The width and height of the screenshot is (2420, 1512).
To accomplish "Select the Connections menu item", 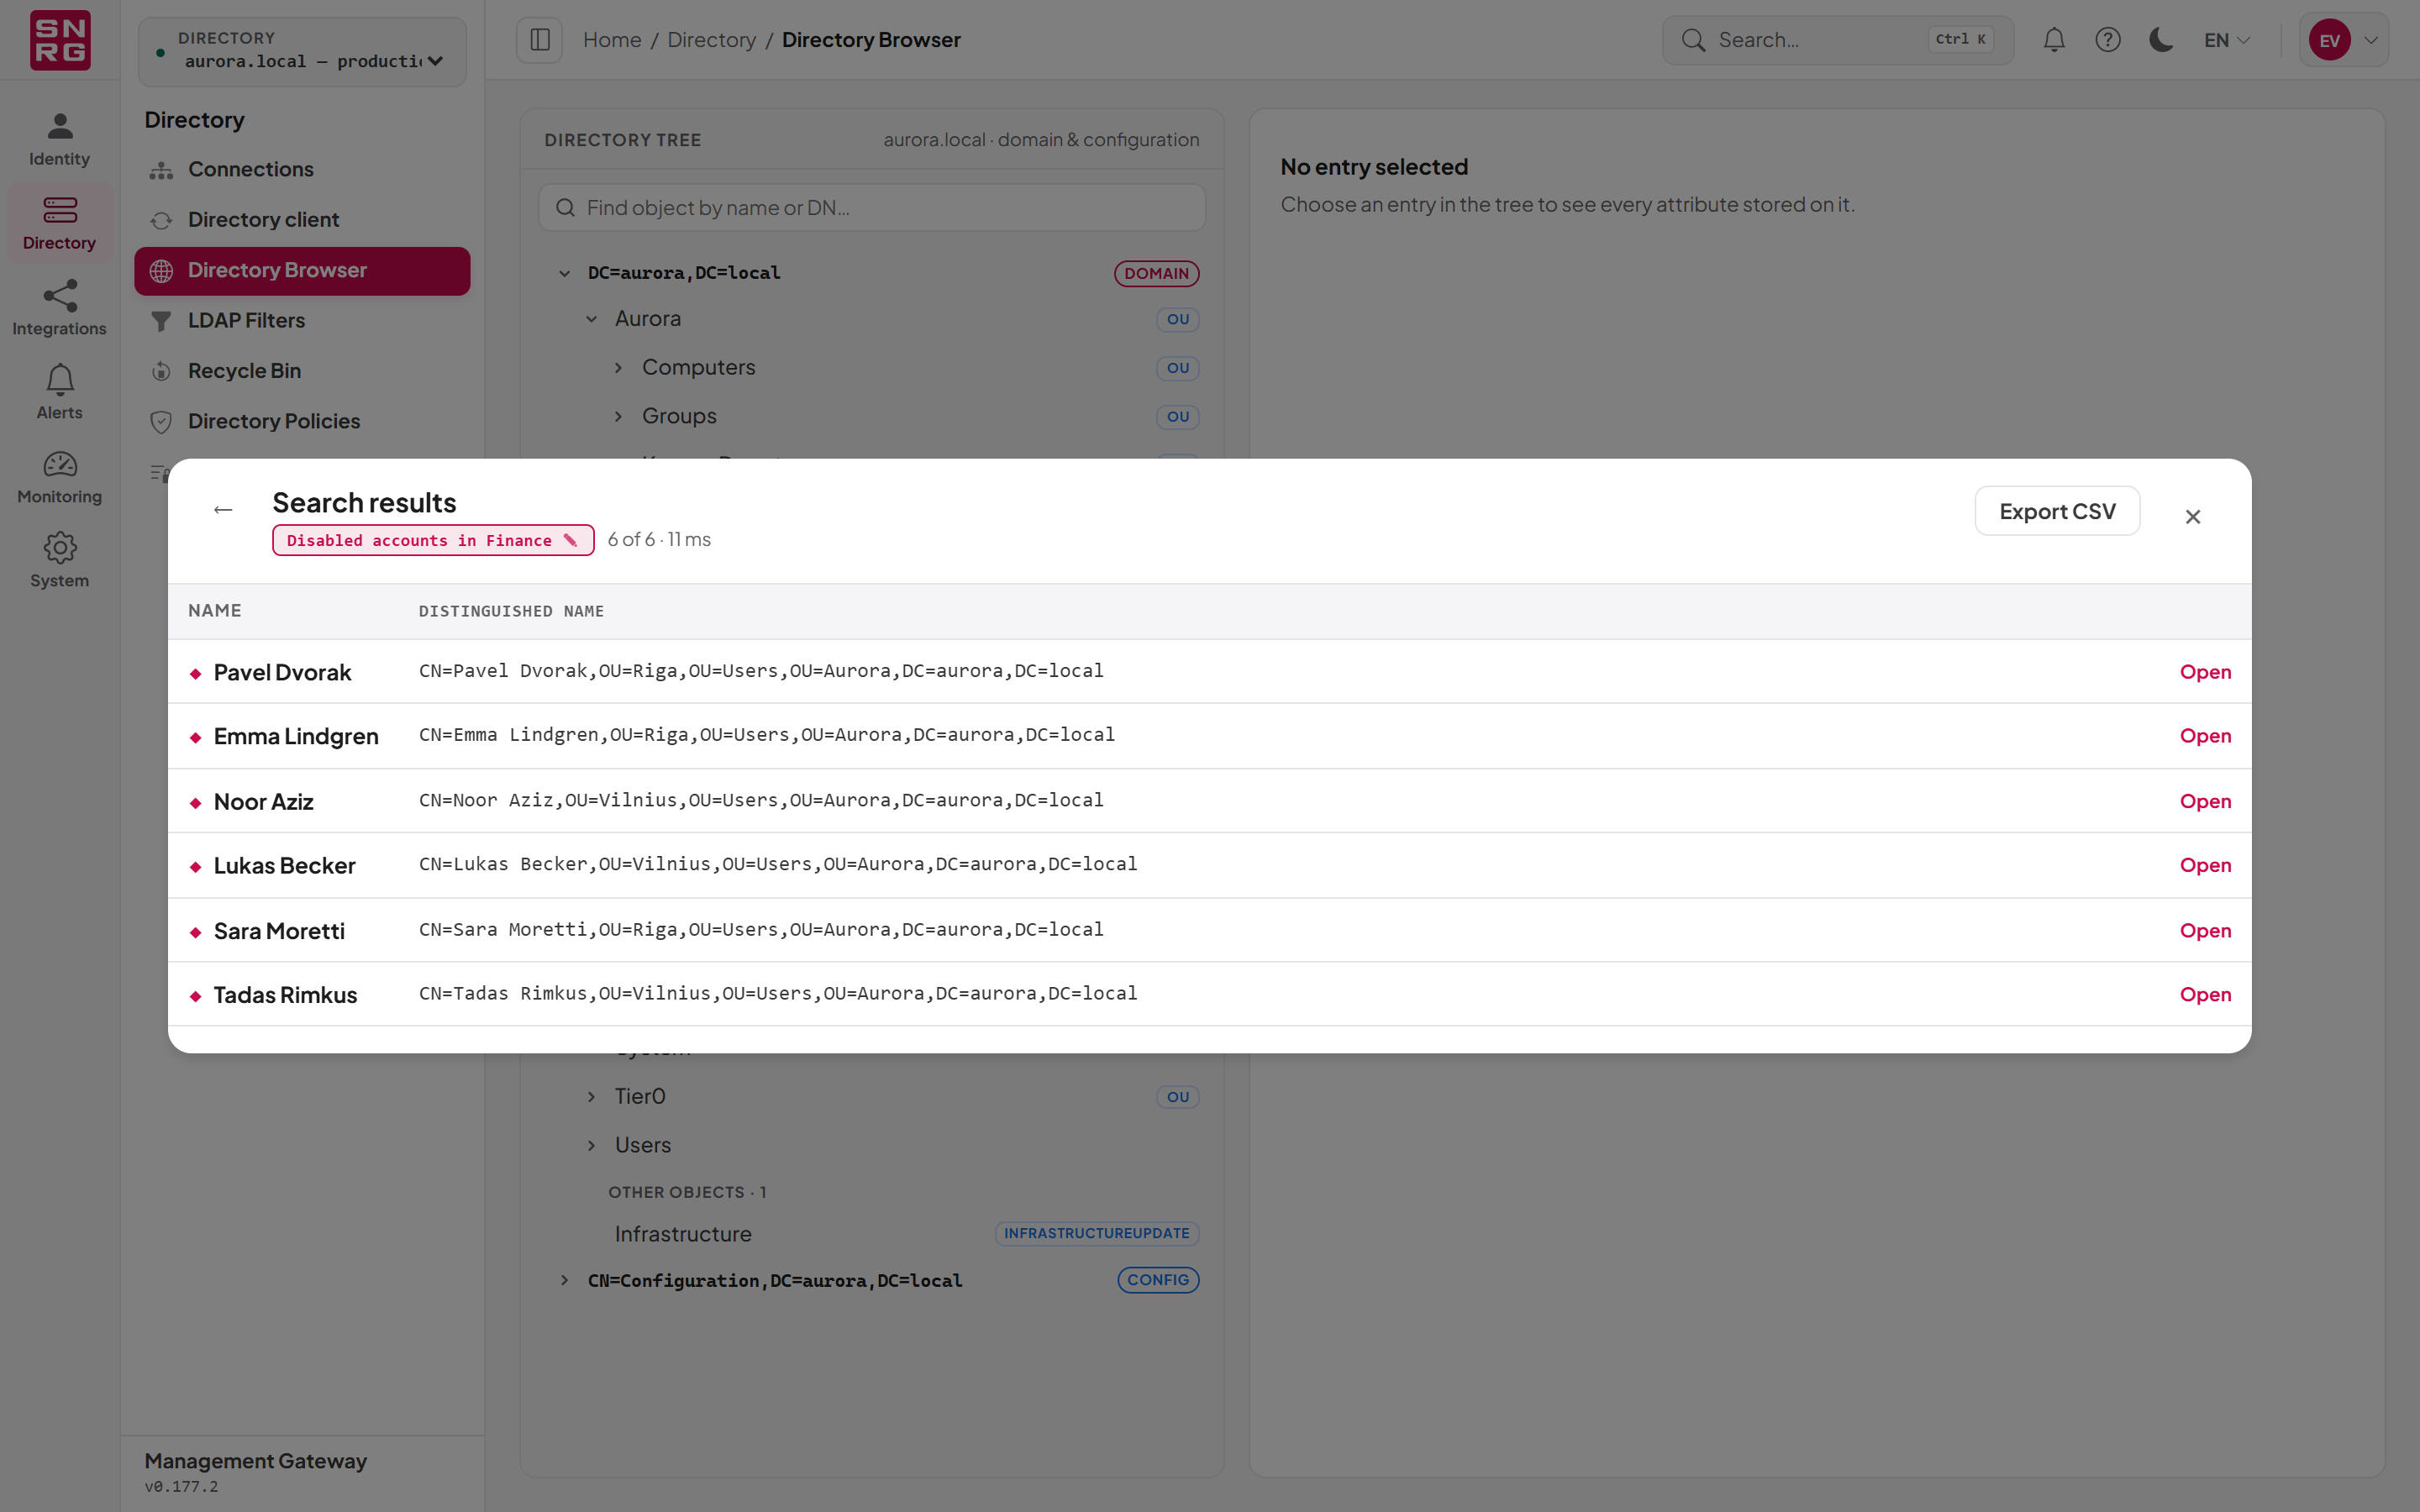I will point(302,170).
